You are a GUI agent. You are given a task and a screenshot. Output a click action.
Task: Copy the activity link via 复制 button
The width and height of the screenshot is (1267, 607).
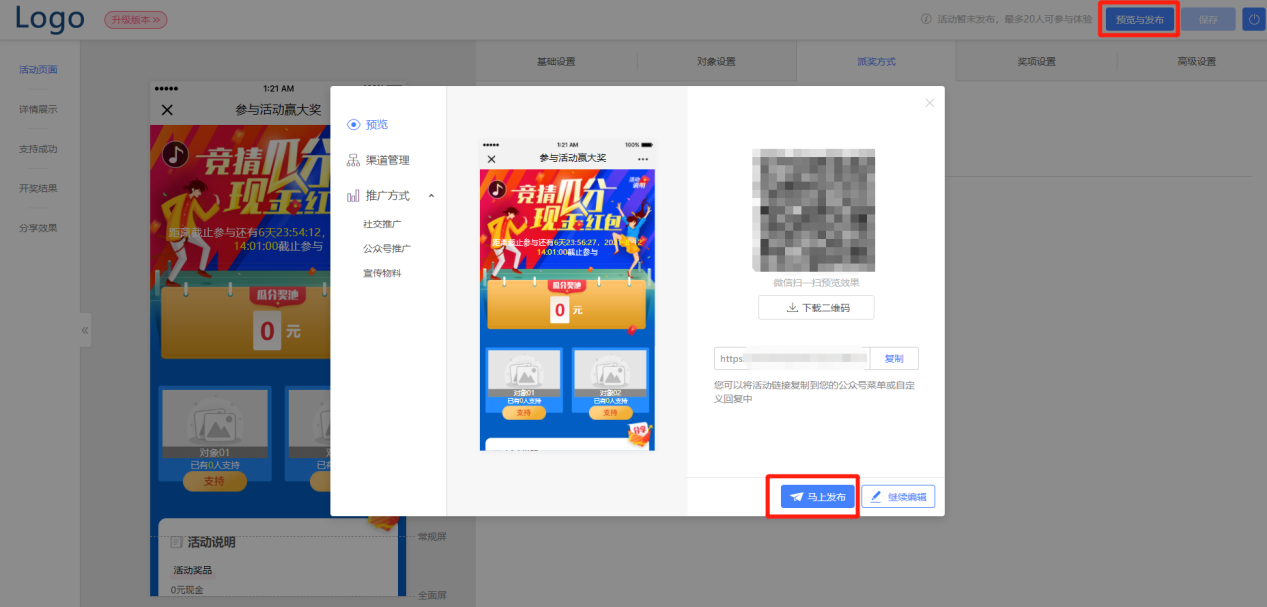coord(894,358)
